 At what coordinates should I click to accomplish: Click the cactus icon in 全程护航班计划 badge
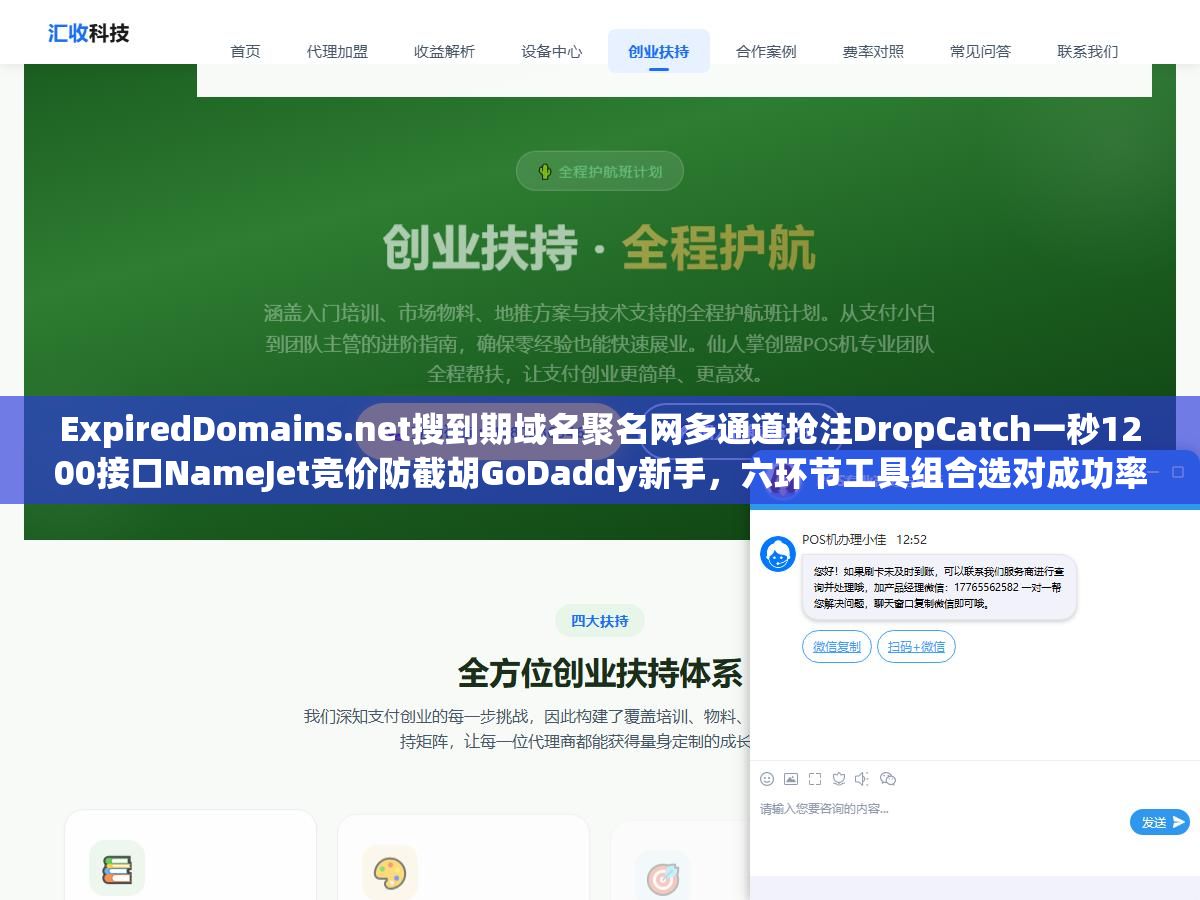point(545,171)
